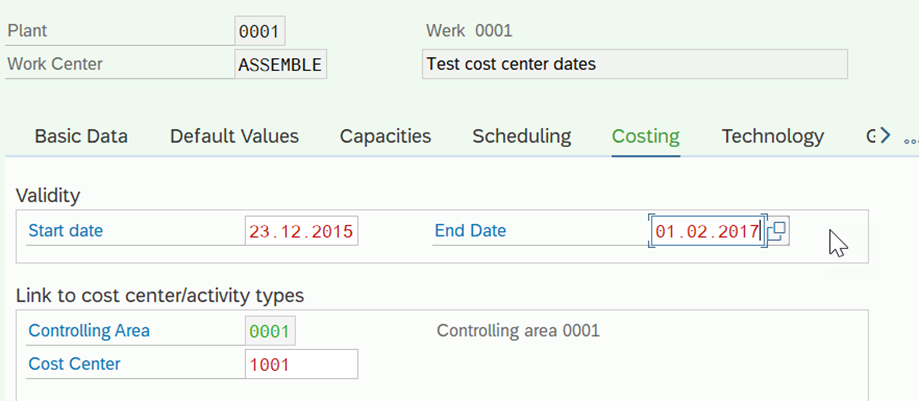This screenshot has height=401, width=919.
Task: Open the Default Values tab
Action: pyautogui.click(x=234, y=137)
